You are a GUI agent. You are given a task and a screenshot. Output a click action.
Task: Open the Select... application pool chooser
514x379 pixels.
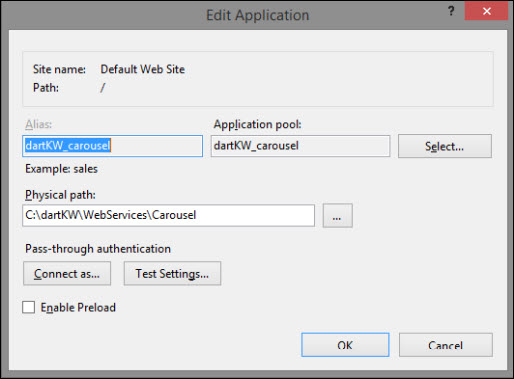pos(445,146)
